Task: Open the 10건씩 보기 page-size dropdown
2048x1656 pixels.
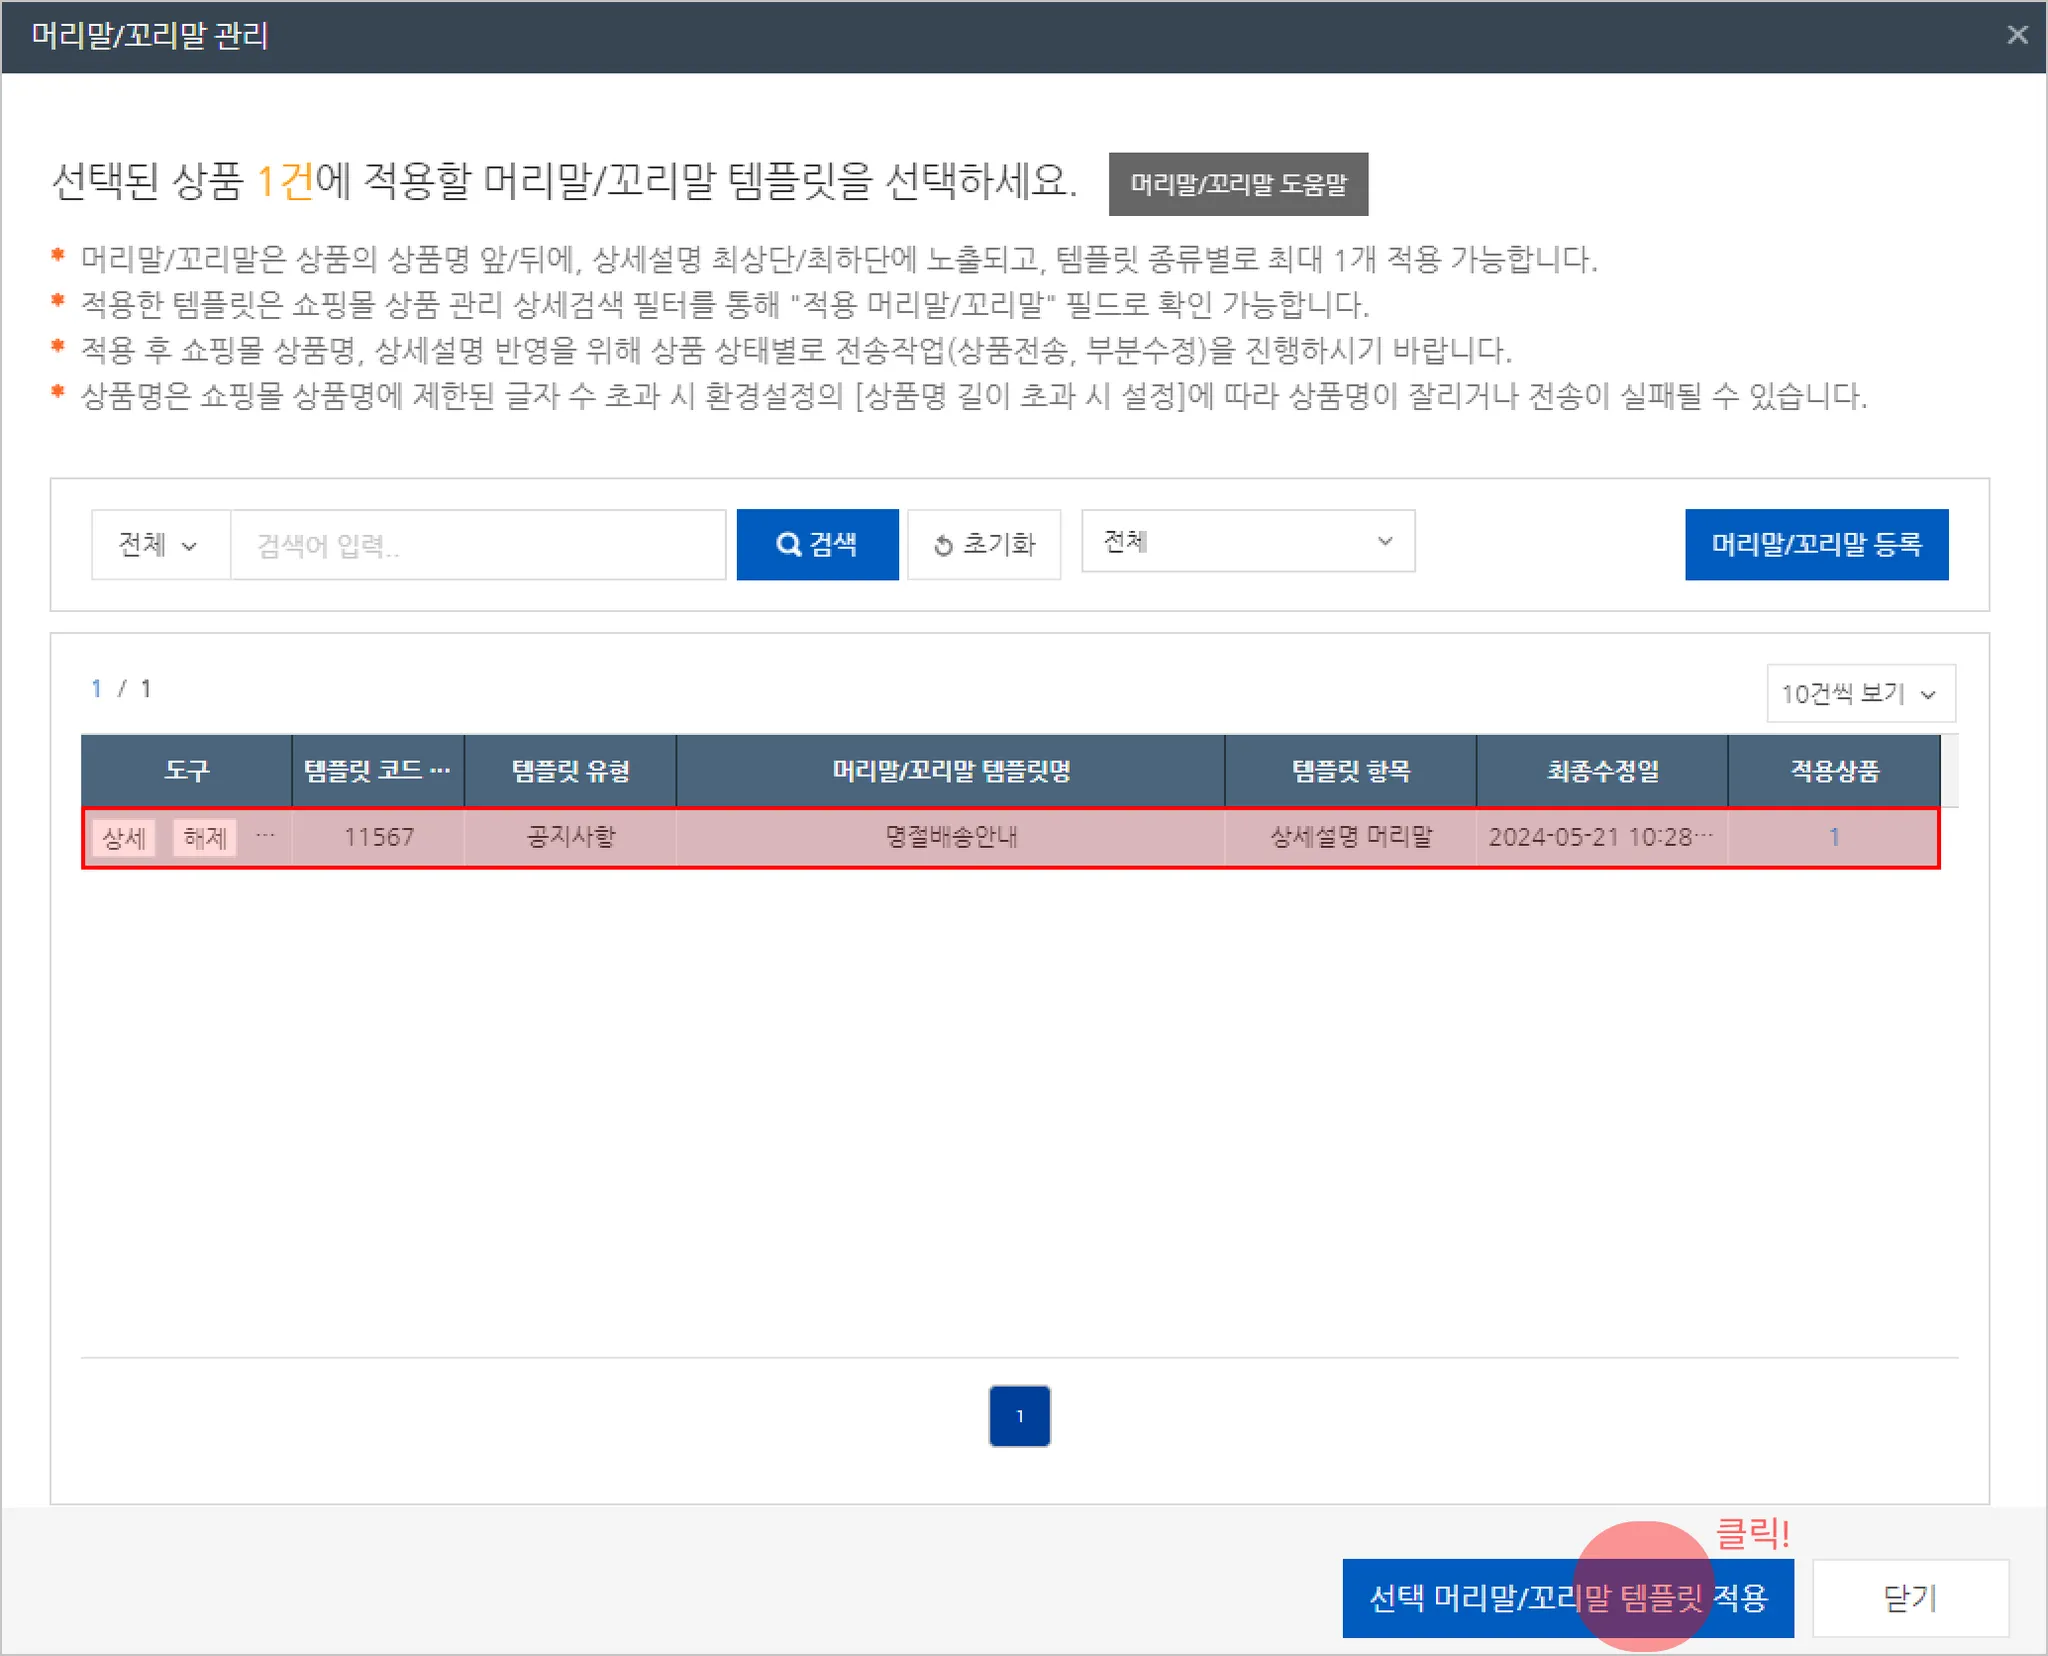Action: (1860, 693)
